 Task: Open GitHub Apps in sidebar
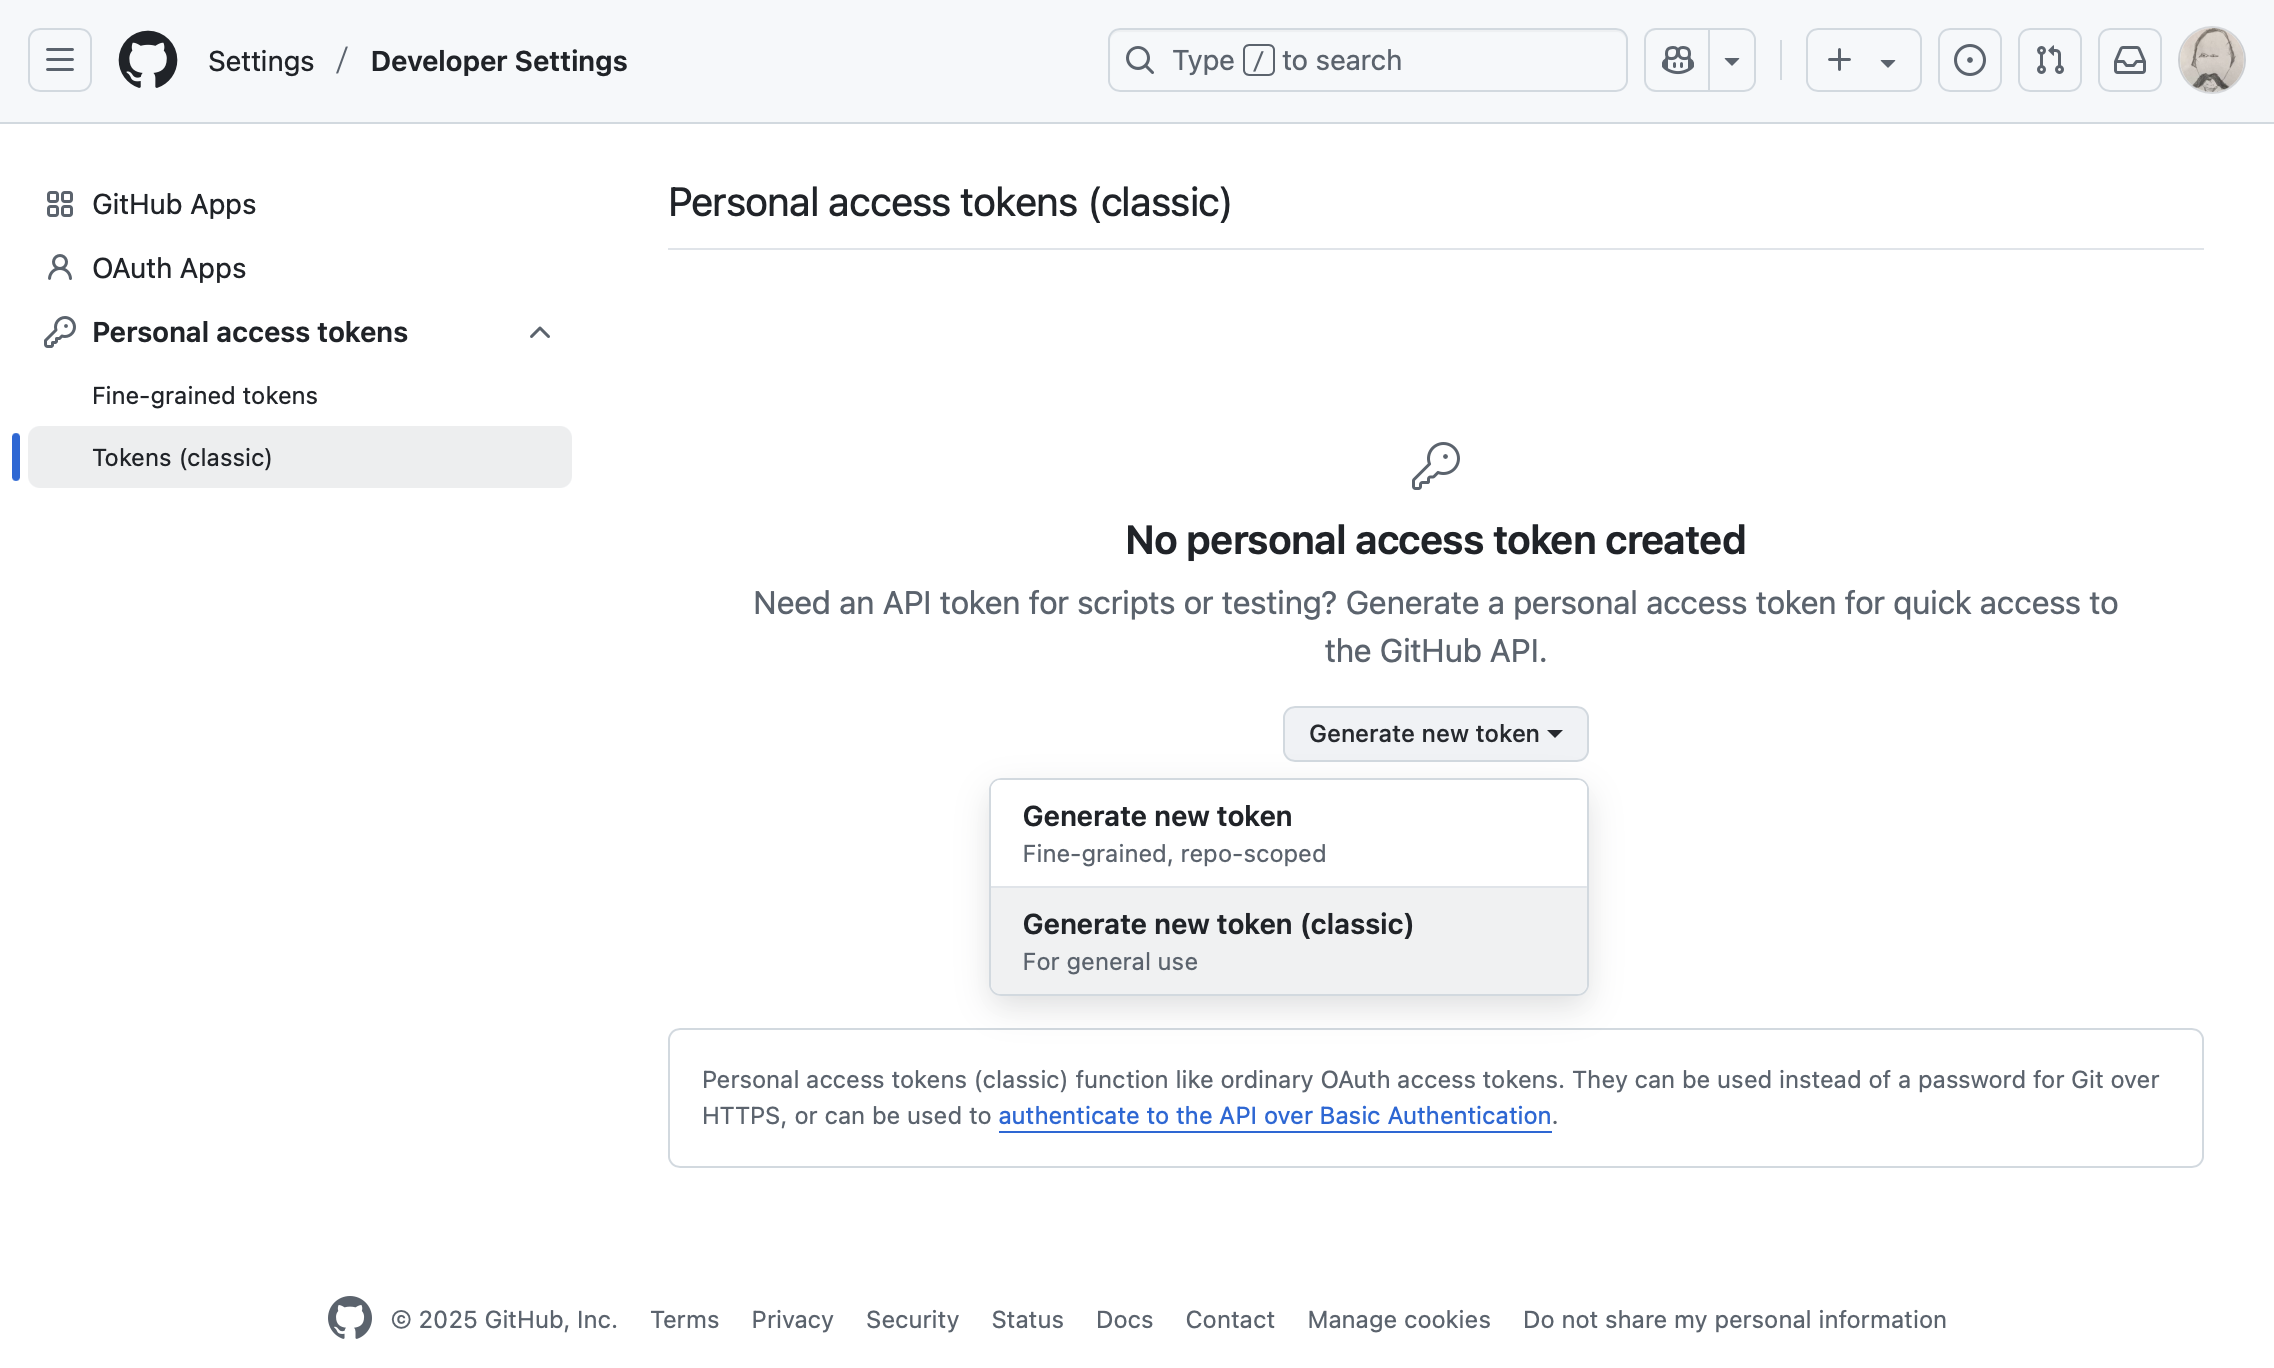point(173,204)
